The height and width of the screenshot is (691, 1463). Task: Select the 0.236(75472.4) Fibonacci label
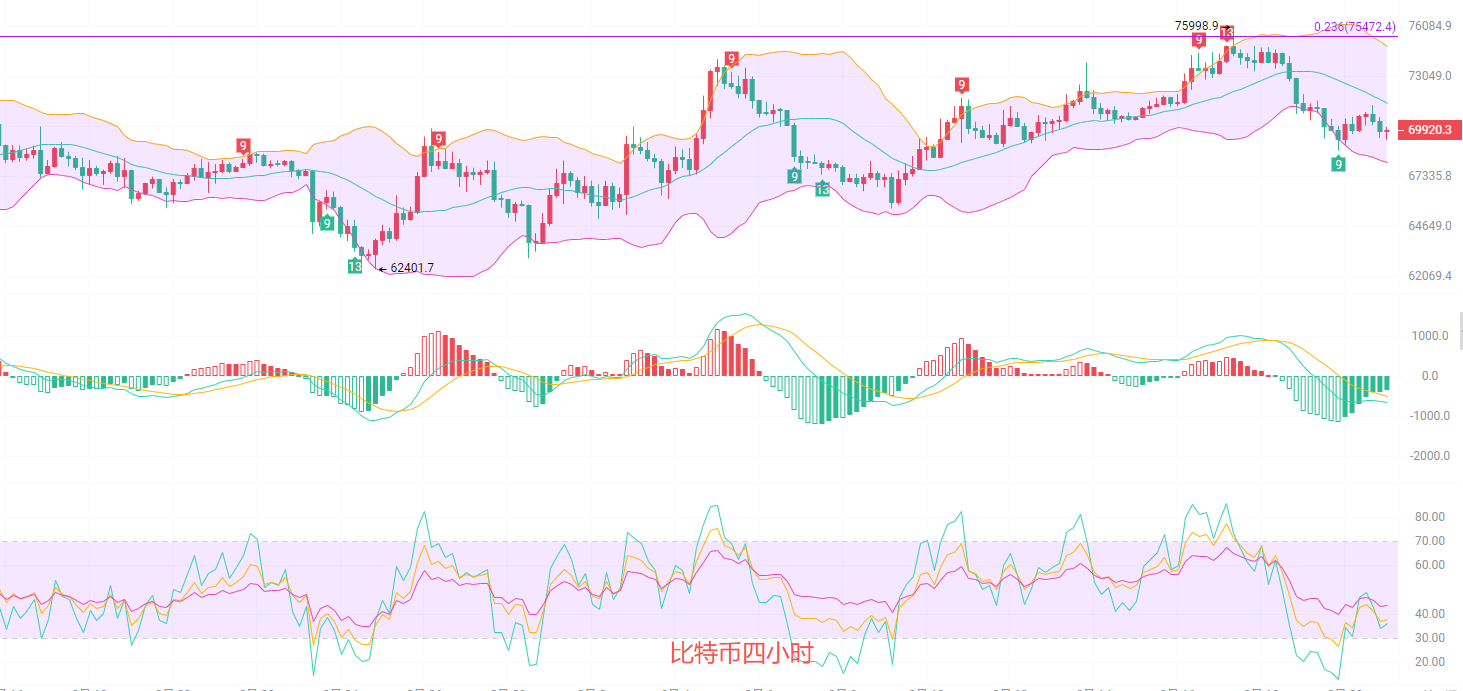[x=1354, y=27]
